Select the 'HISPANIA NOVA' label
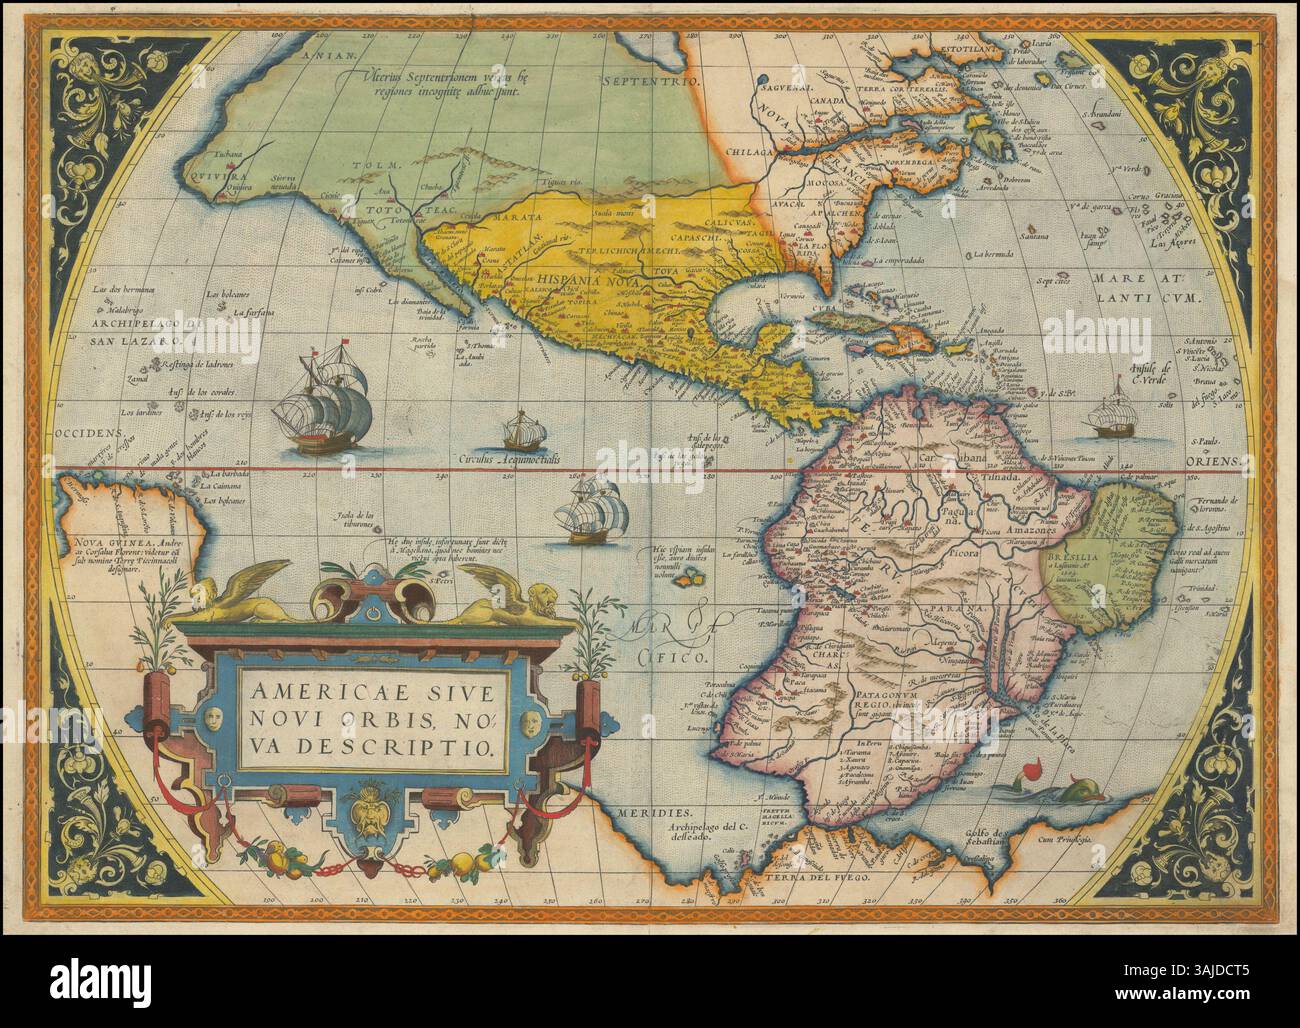This screenshot has height=1028, width=1300. click(x=588, y=281)
